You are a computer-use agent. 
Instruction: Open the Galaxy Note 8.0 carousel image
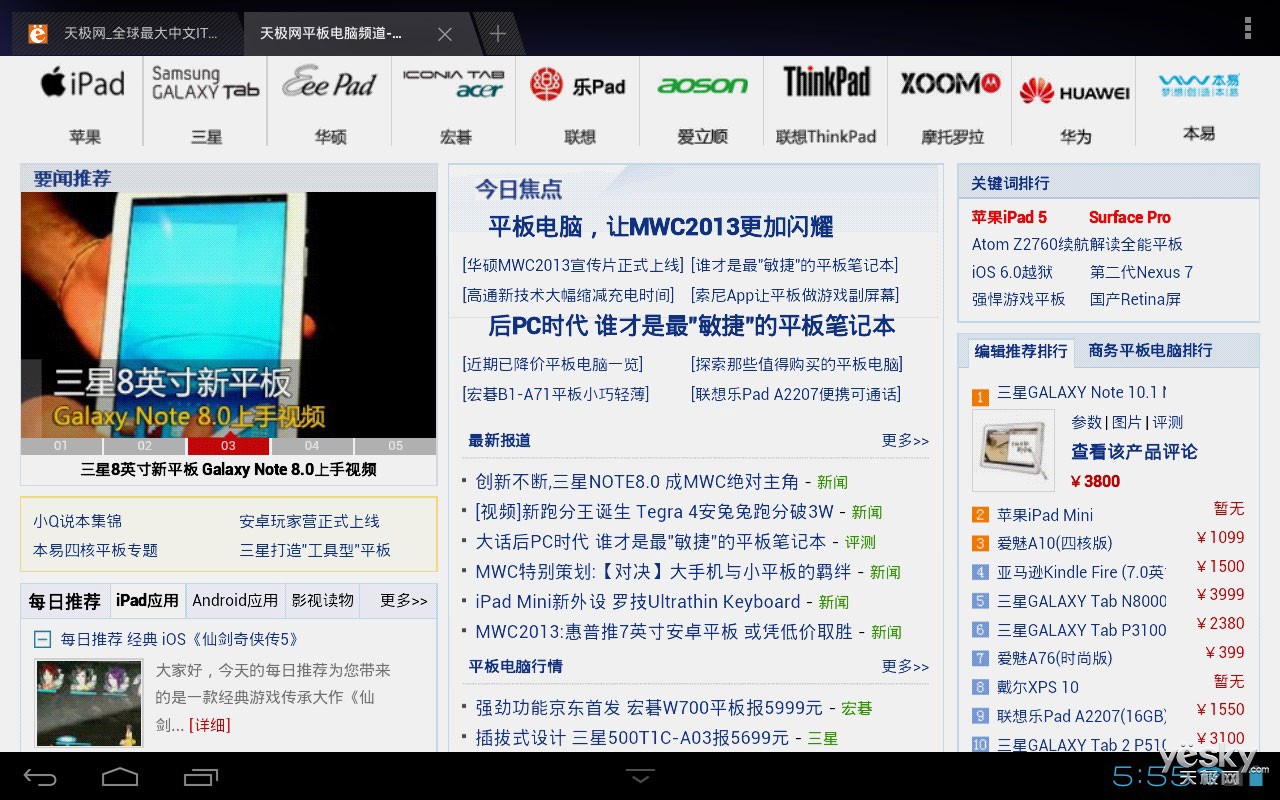pyautogui.click(x=228, y=315)
